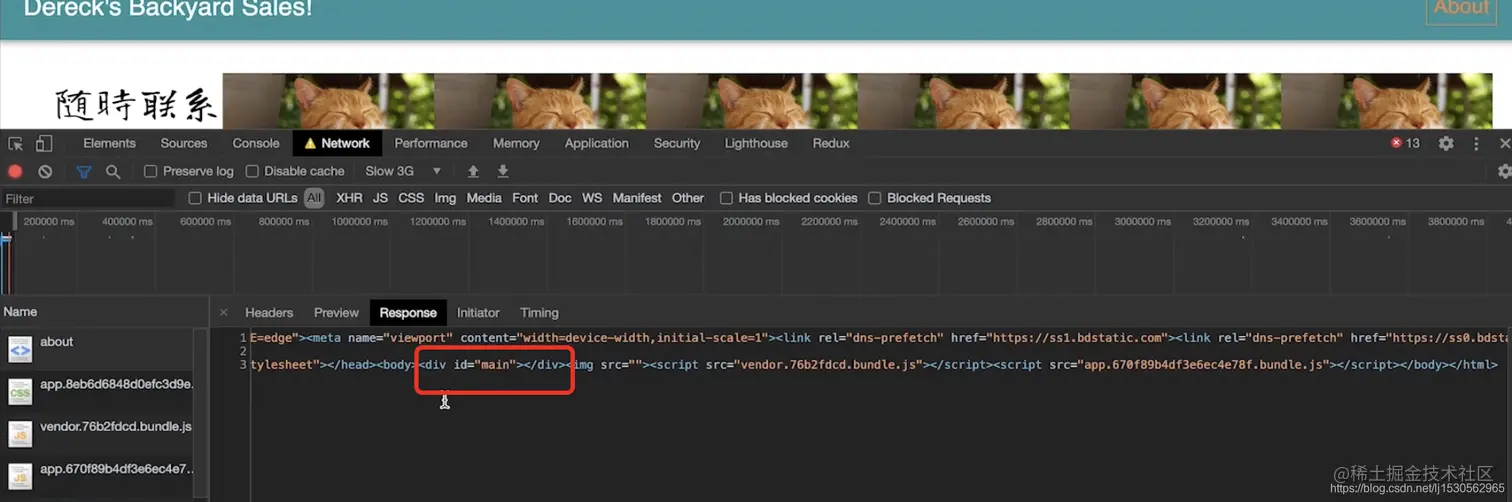1512x502 pixels.
Task: Filter requests by CSS
Action: (411, 198)
